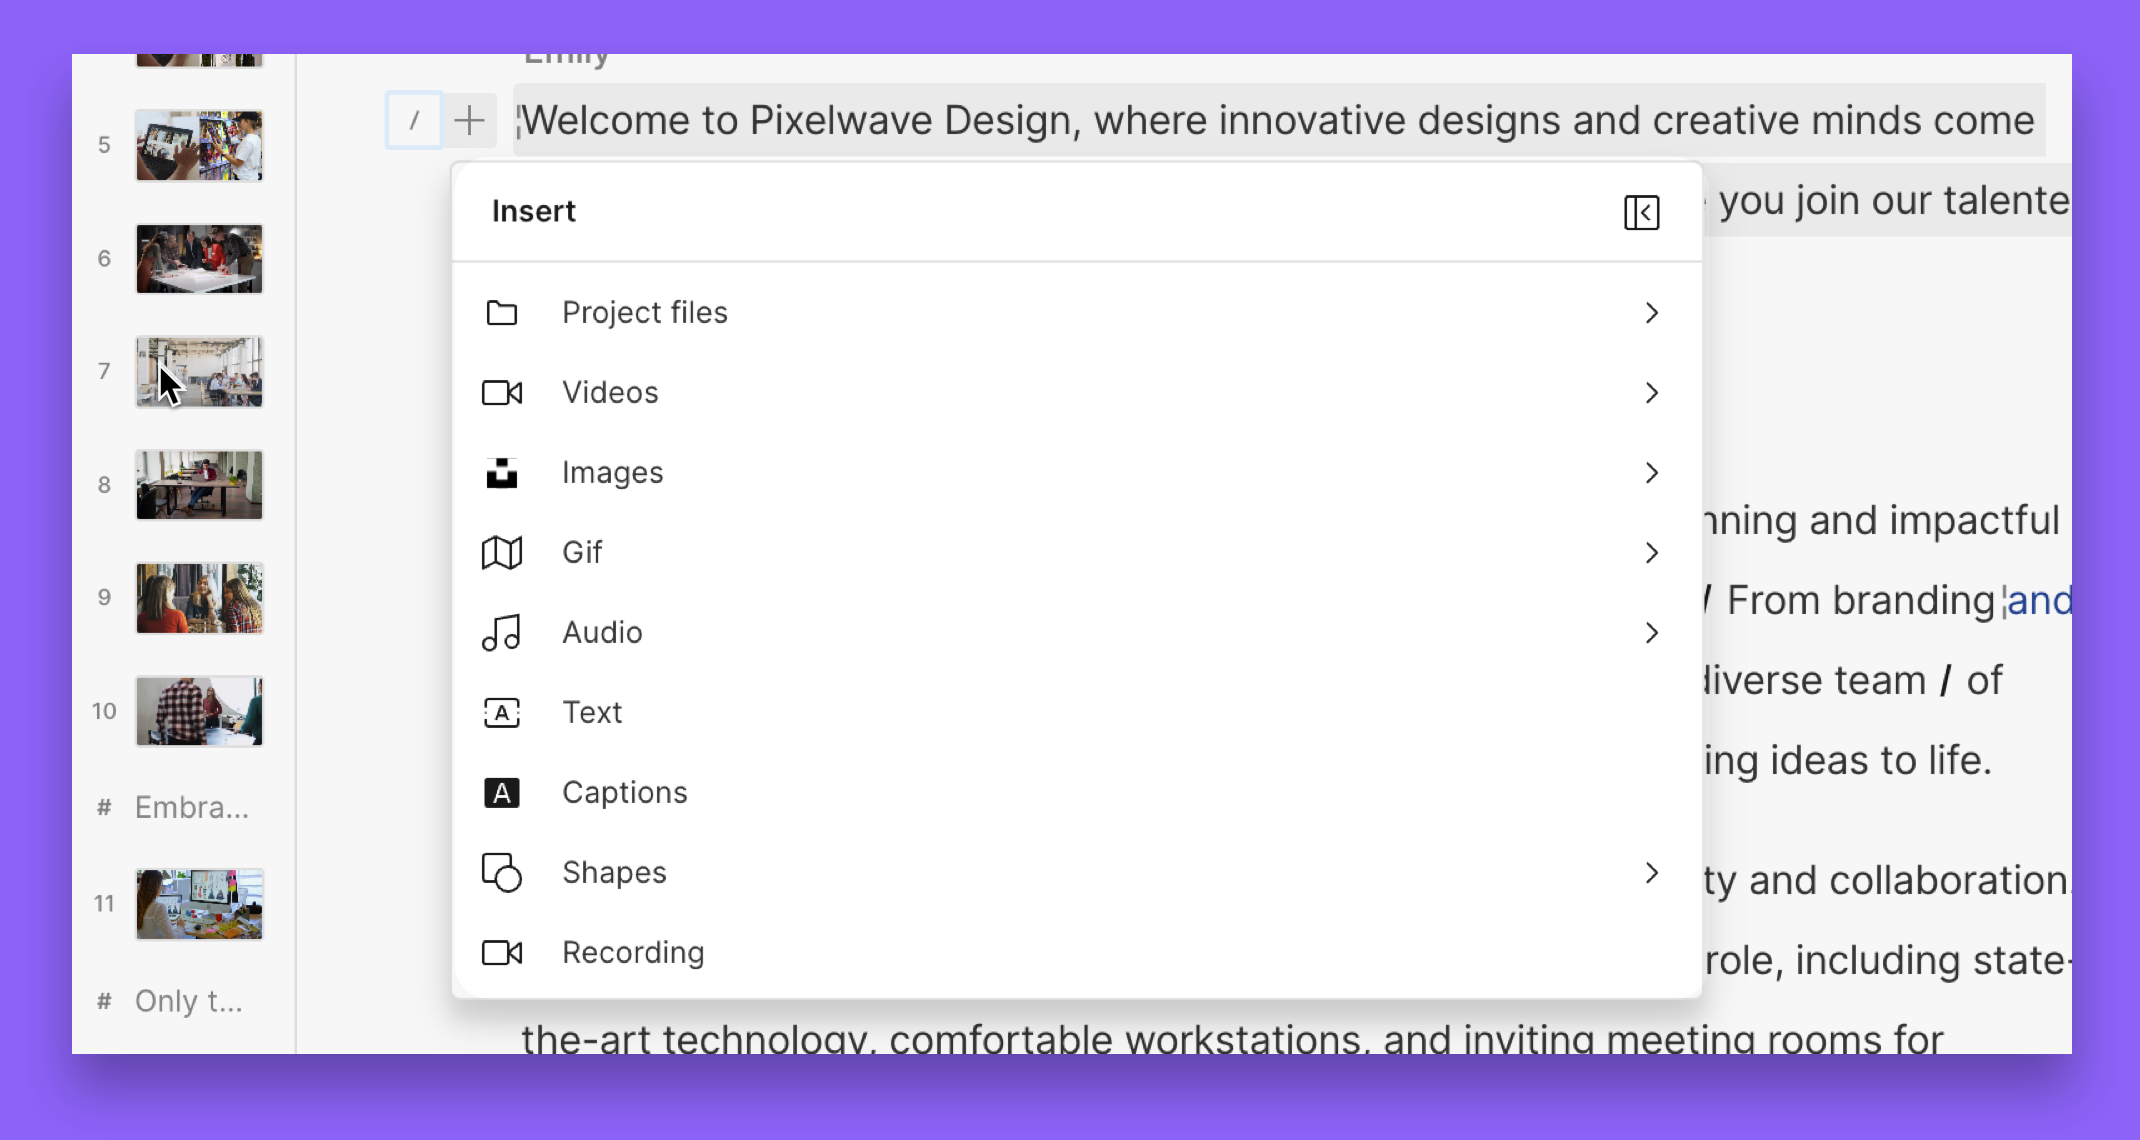
Task: Expand the Shapes submenu arrow
Action: coord(1652,873)
